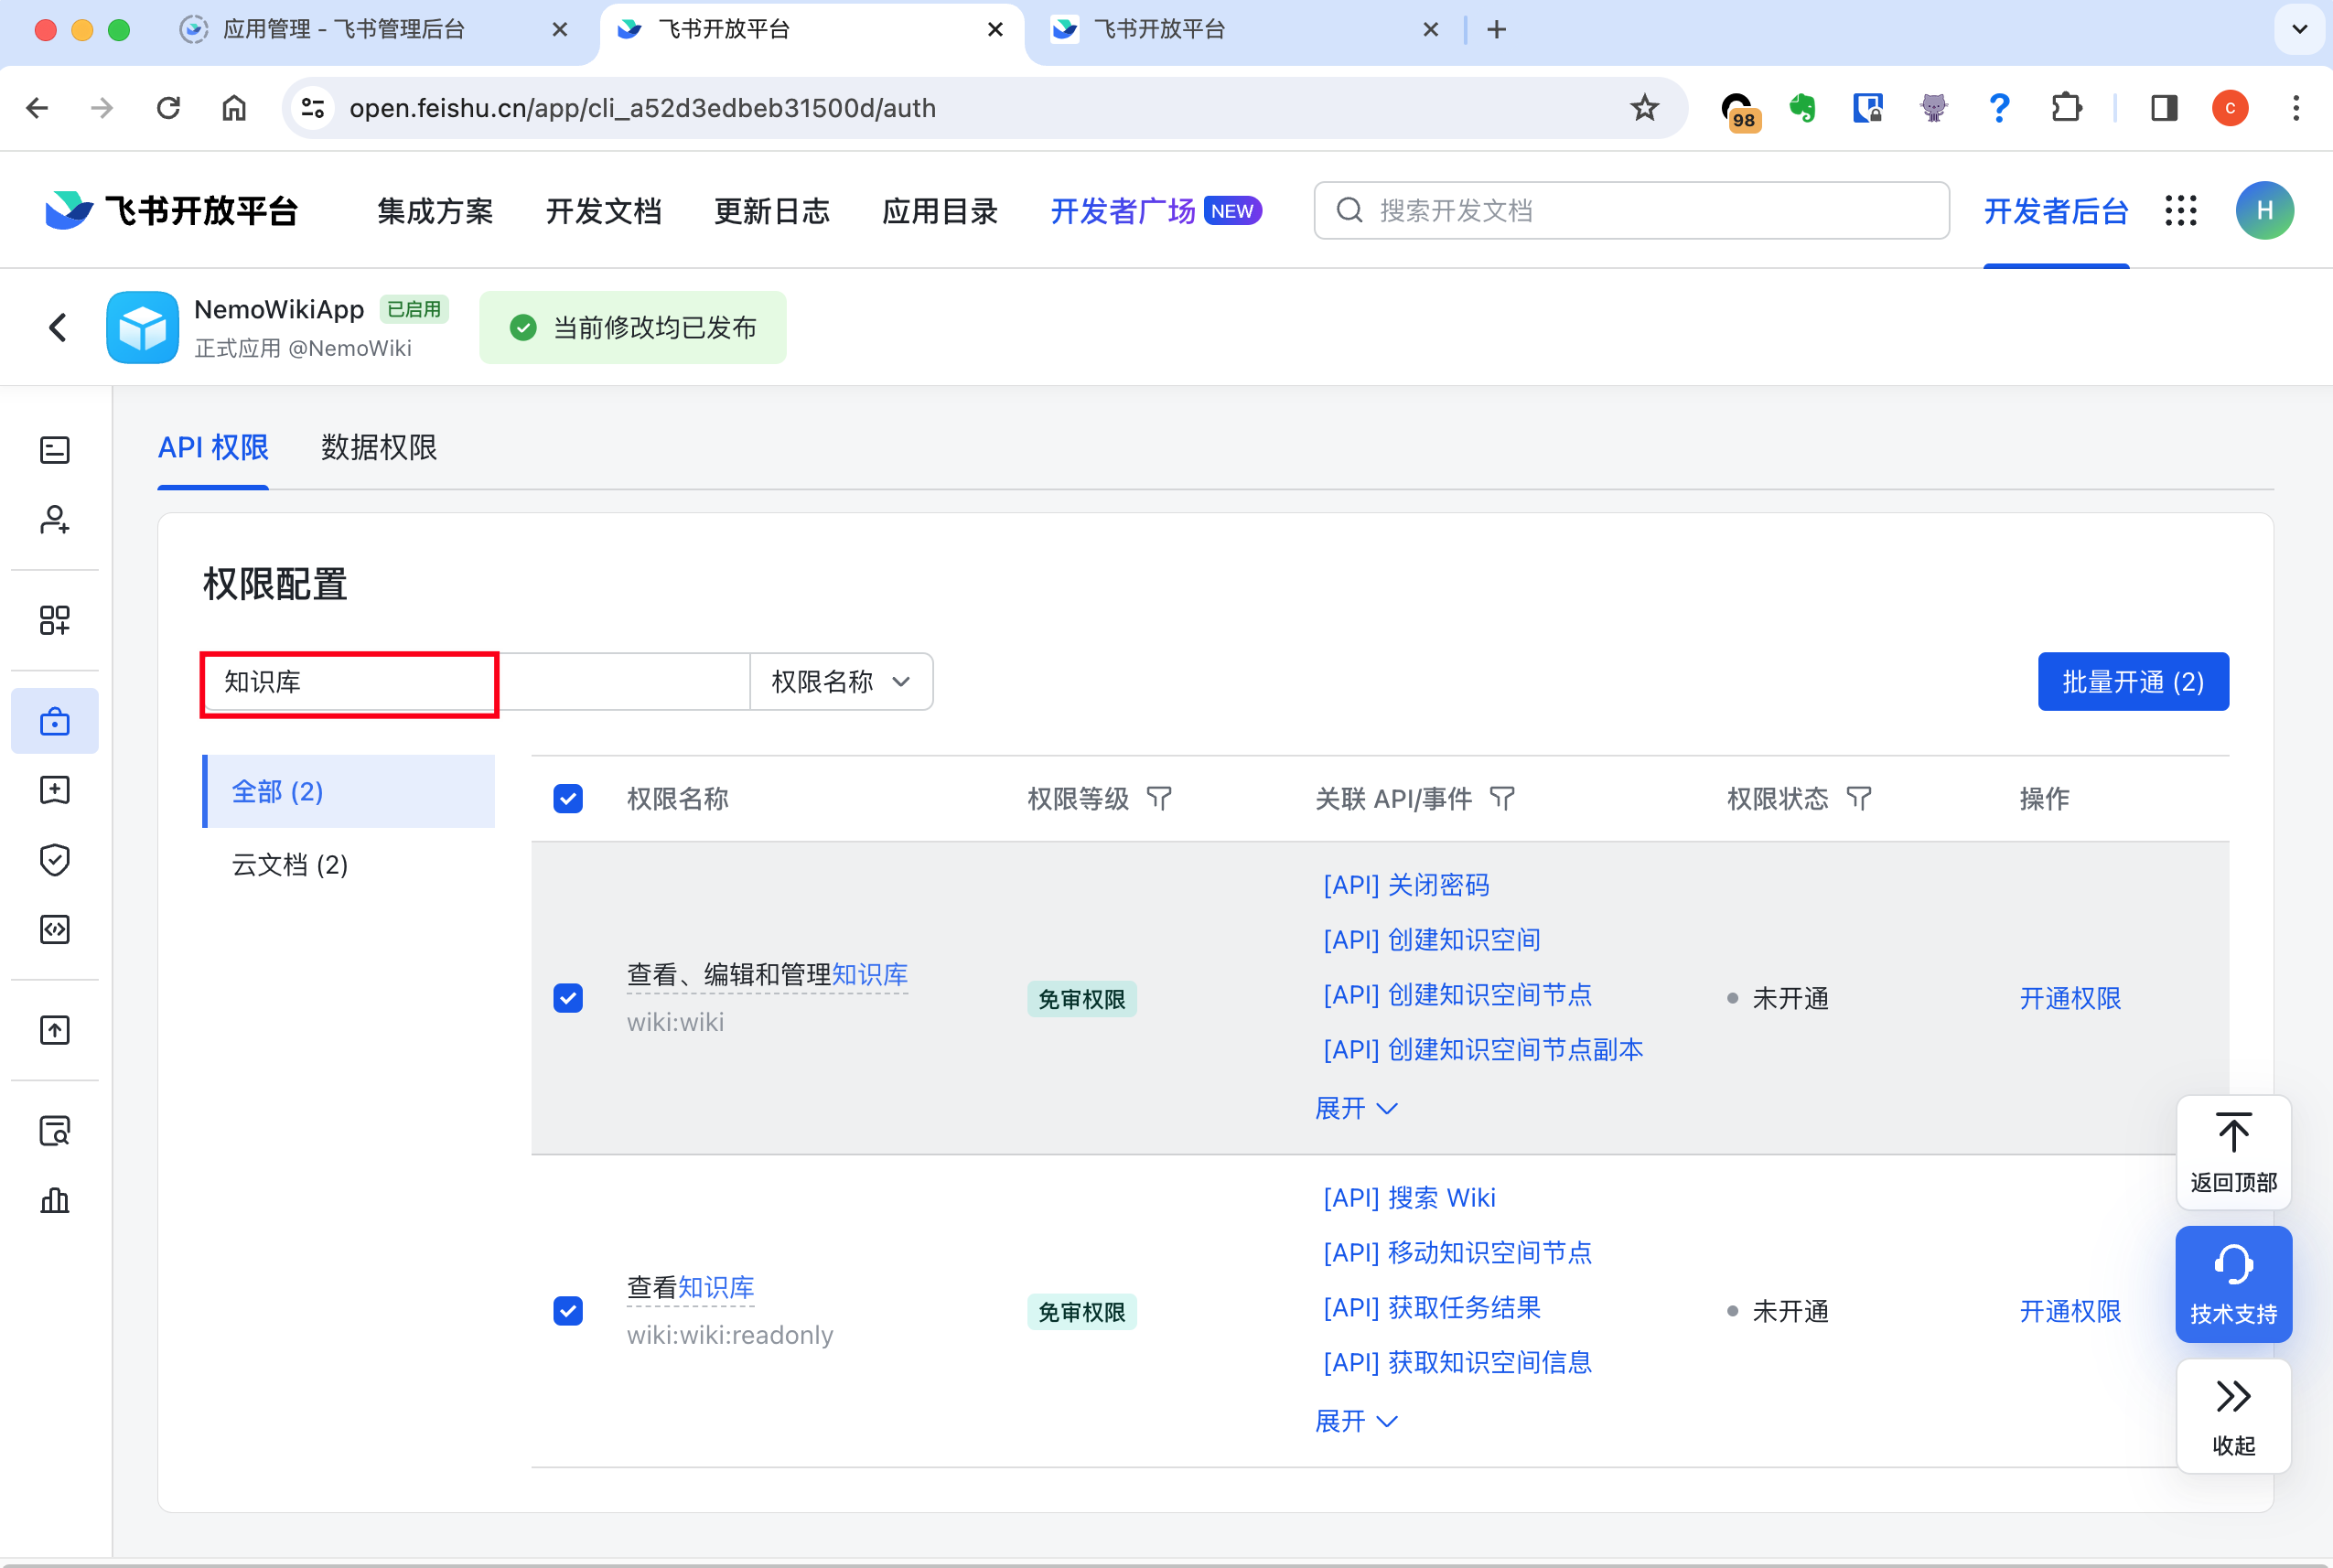Viewport: 2333px width, 1568px height.
Task: Open a new browser tab
Action: click(1496, 29)
